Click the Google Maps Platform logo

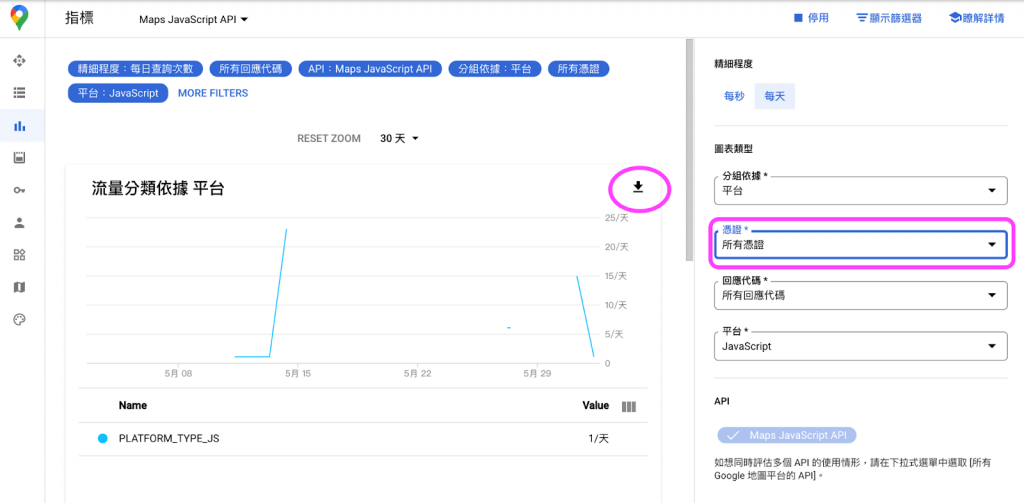click(x=20, y=18)
